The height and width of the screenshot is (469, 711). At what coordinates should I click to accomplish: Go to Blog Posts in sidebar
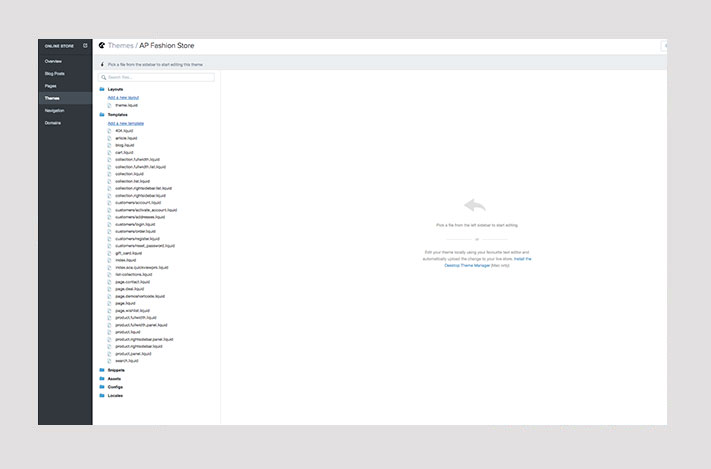pos(55,73)
